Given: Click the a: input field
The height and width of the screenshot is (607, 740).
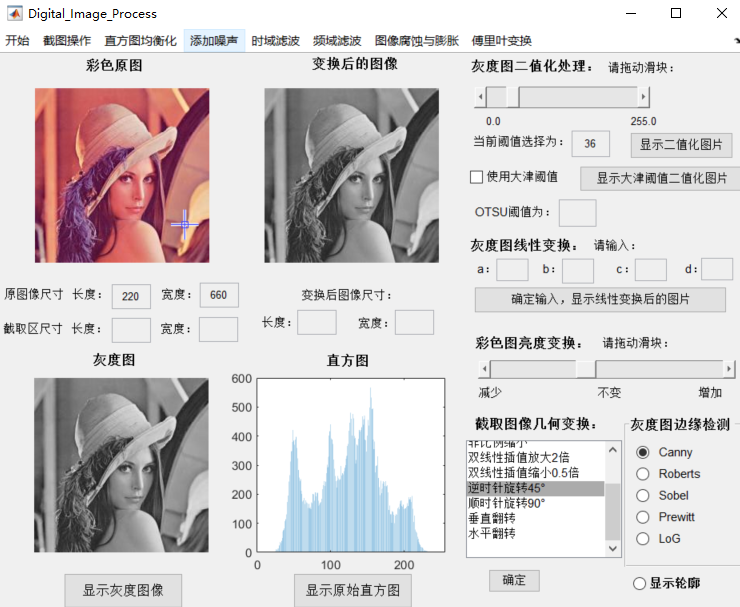Looking at the screenshot, I should click(x=512, y=270).
